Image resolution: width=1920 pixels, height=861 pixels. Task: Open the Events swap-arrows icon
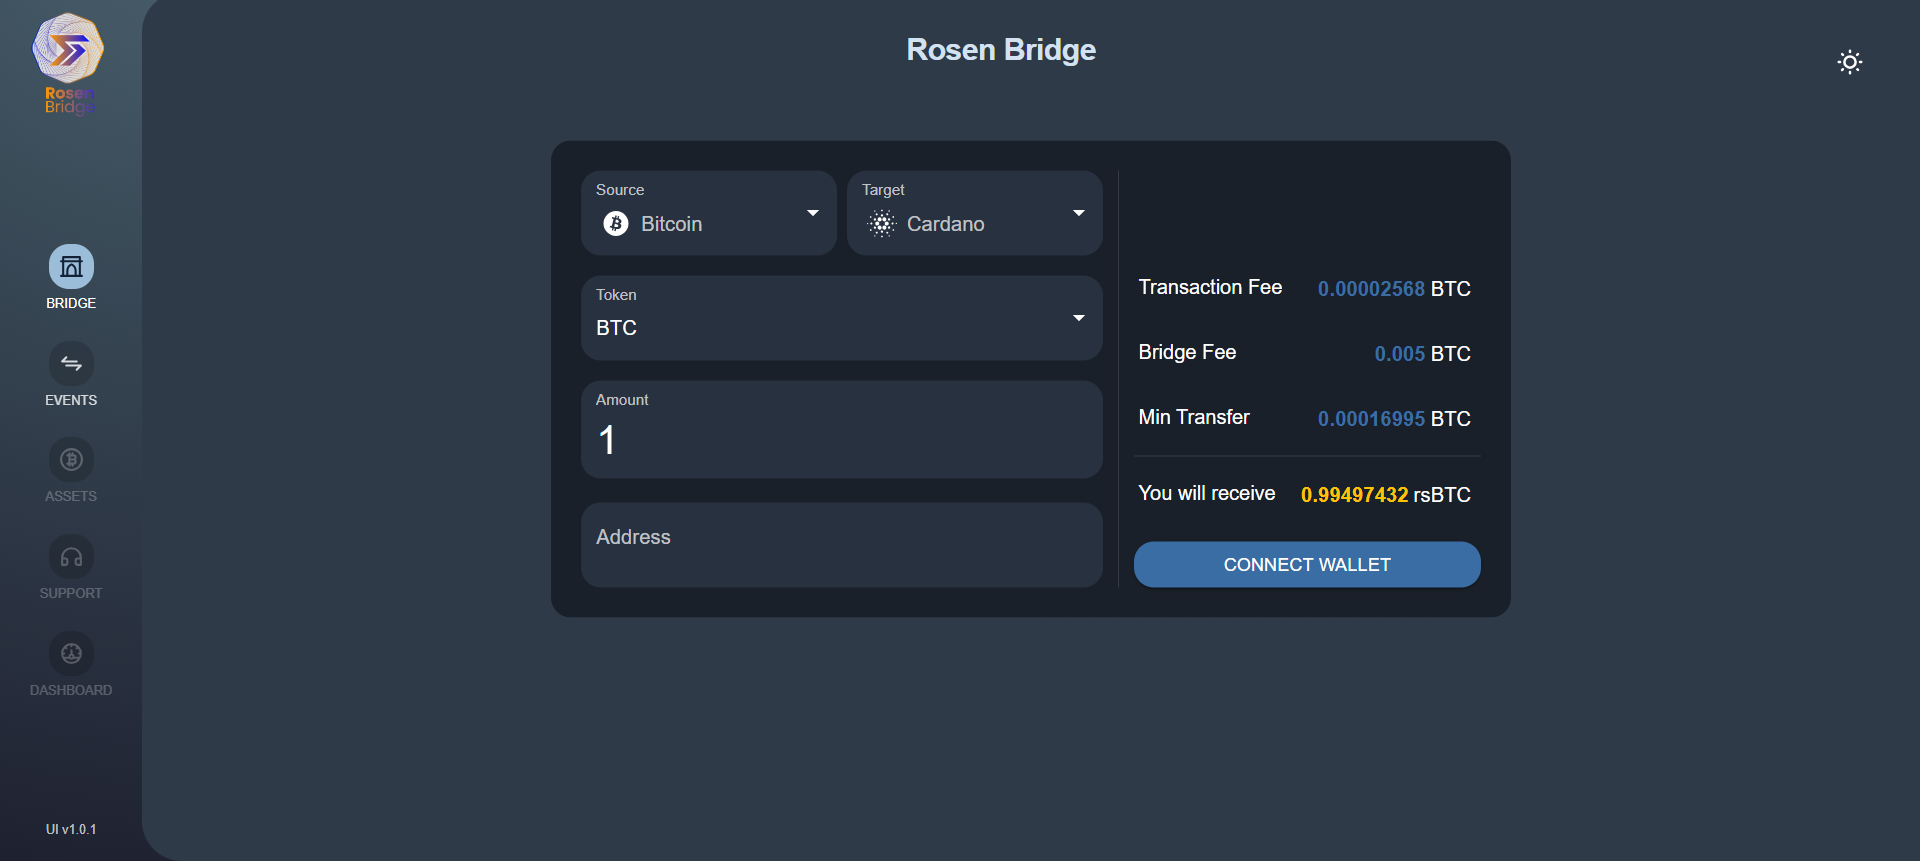point(71,364)
